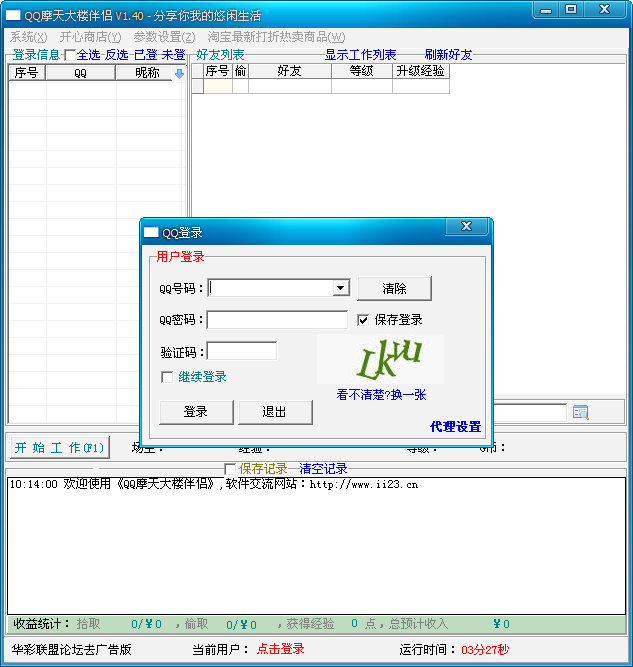The image size is (633, 667).
Task: Toggle the 保存登录 checkbox
Action: click(363, 320)
